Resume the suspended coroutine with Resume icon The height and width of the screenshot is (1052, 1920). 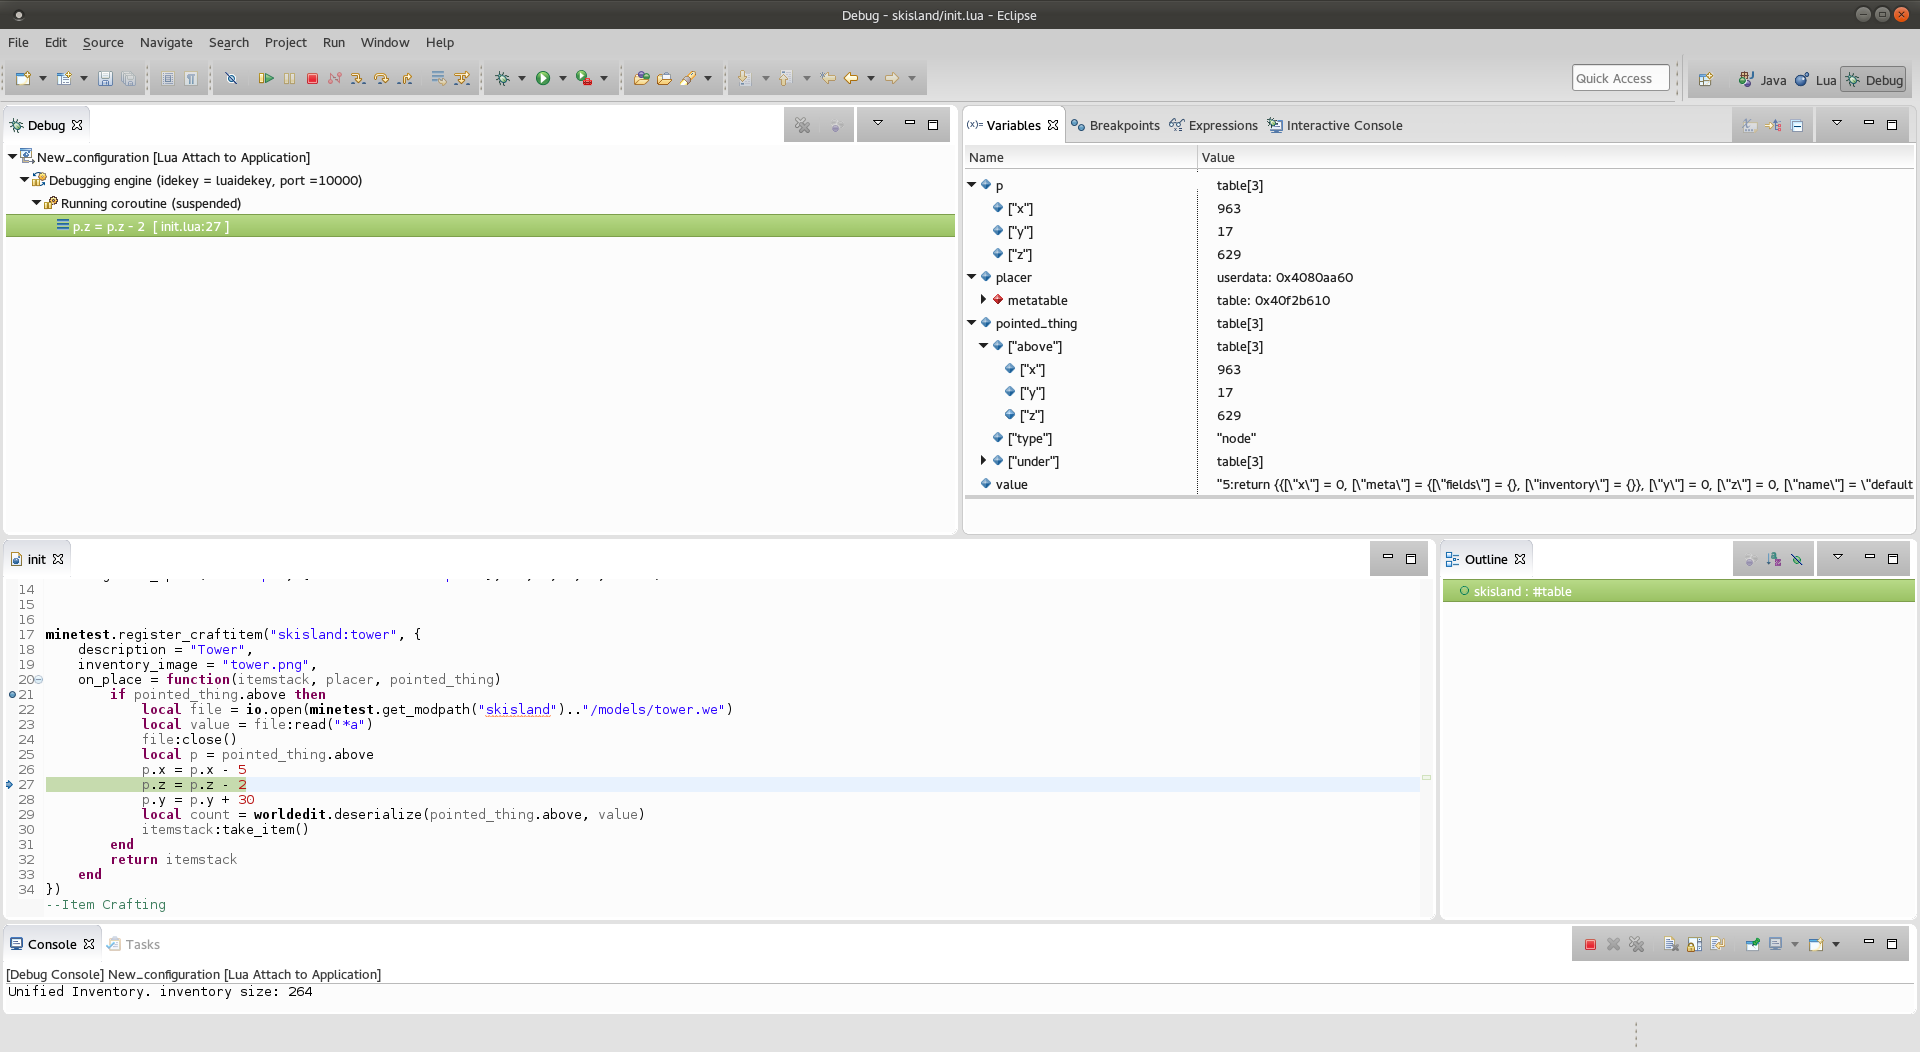(266, 78)
